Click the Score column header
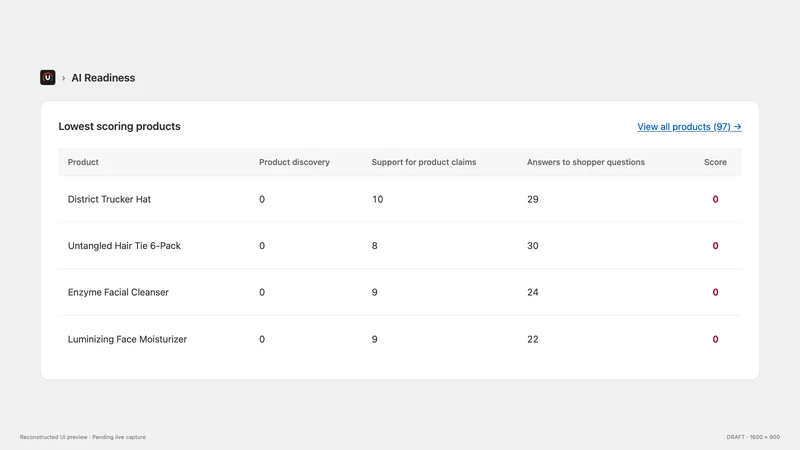Viewport: 800px width, 450px height. pyautogui.click(x=715, y=162)
